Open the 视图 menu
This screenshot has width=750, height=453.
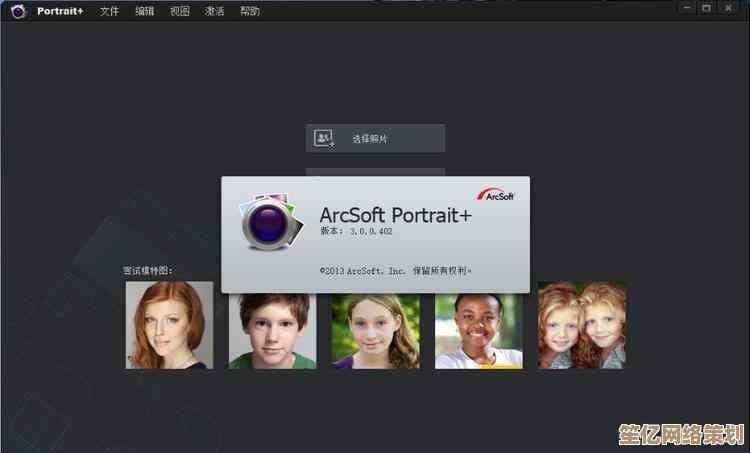(x=180, y=12)
